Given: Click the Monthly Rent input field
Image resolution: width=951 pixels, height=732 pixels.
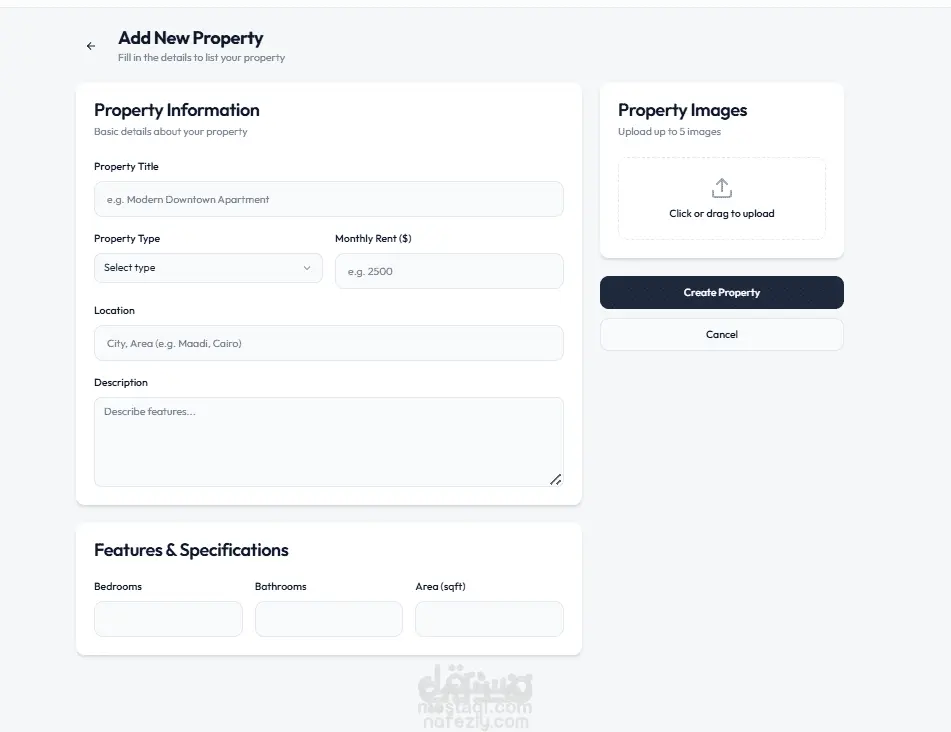Looking at the screenshot, I should [x=449, y=271].
